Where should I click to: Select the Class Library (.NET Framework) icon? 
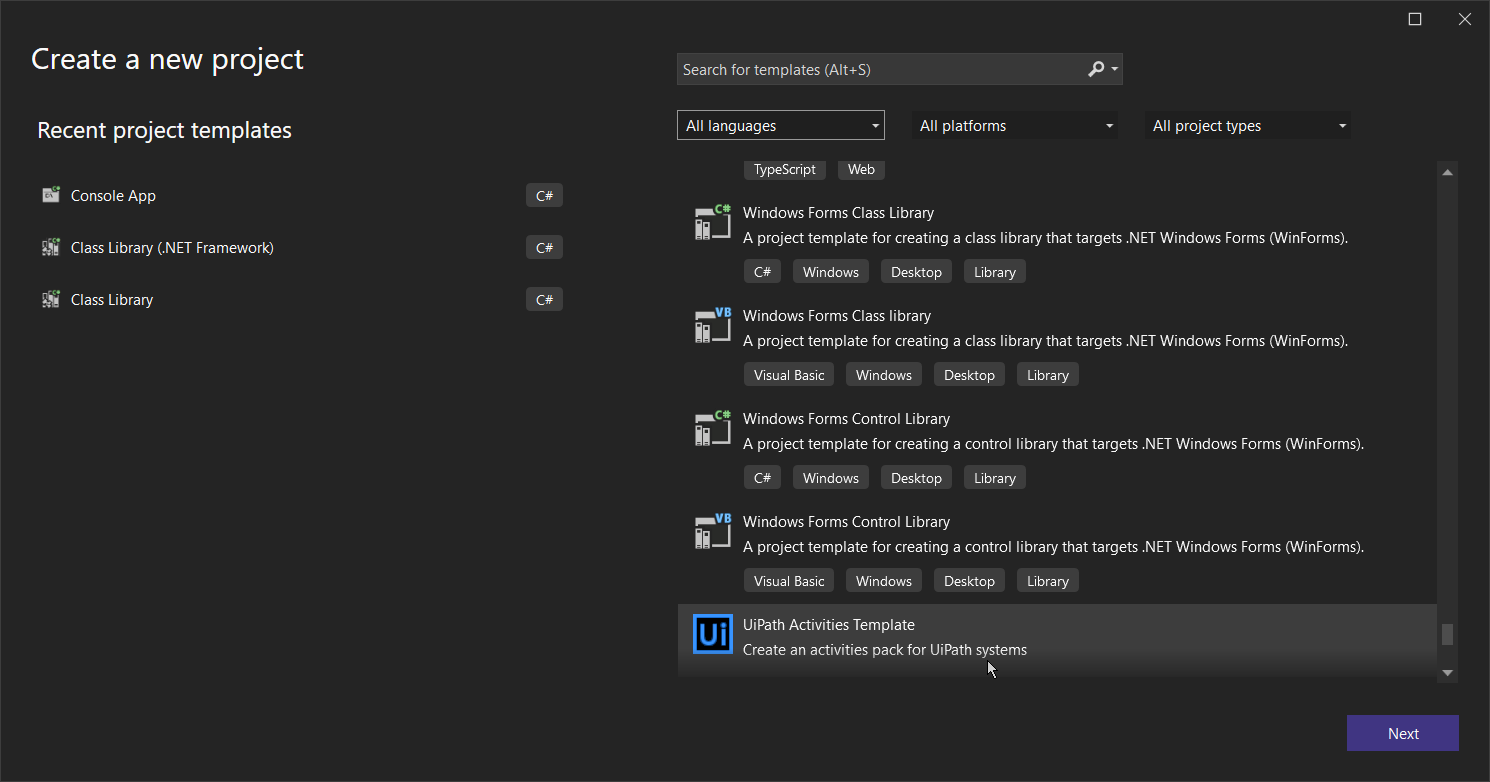(51, 247)
